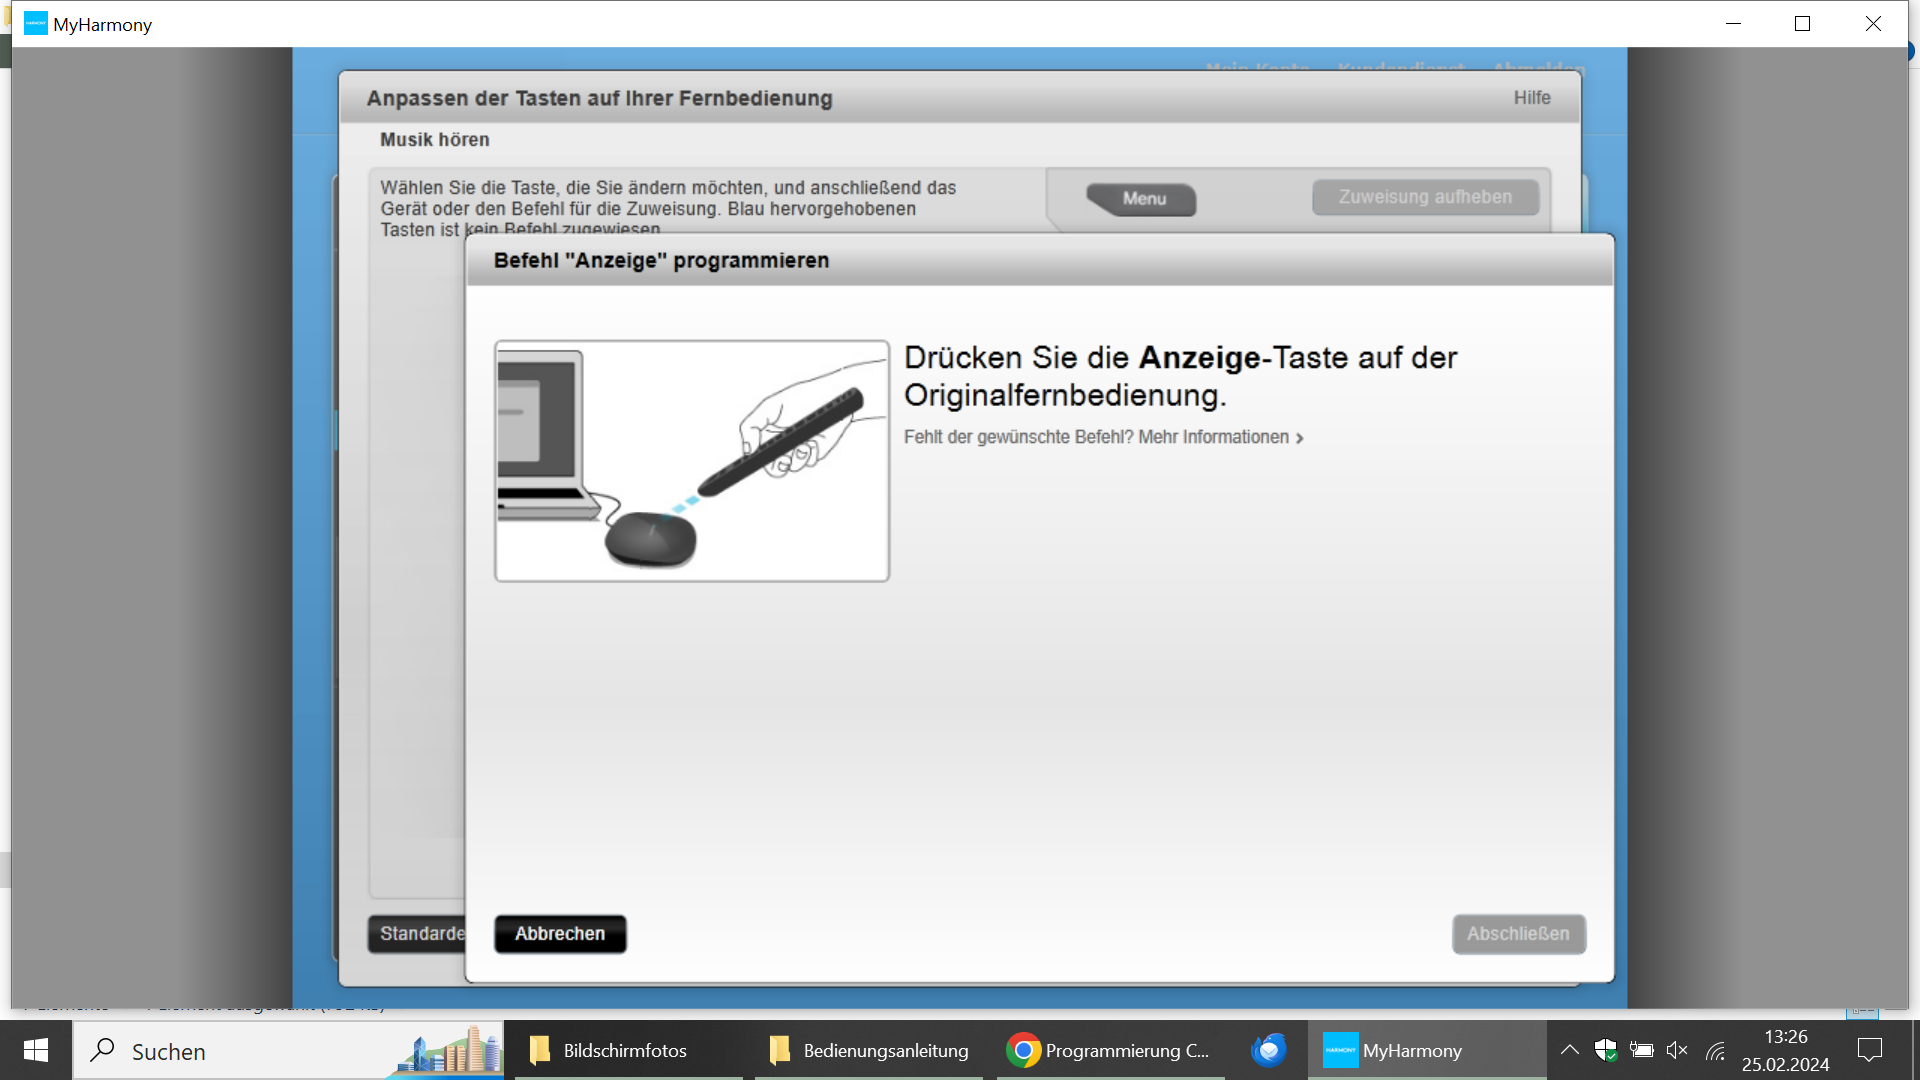Click the remote-and-hub illustration image
Image resolution: width=1920 pixels, height=1080 pixels.
pyautogui.click(x=691, y=461)
